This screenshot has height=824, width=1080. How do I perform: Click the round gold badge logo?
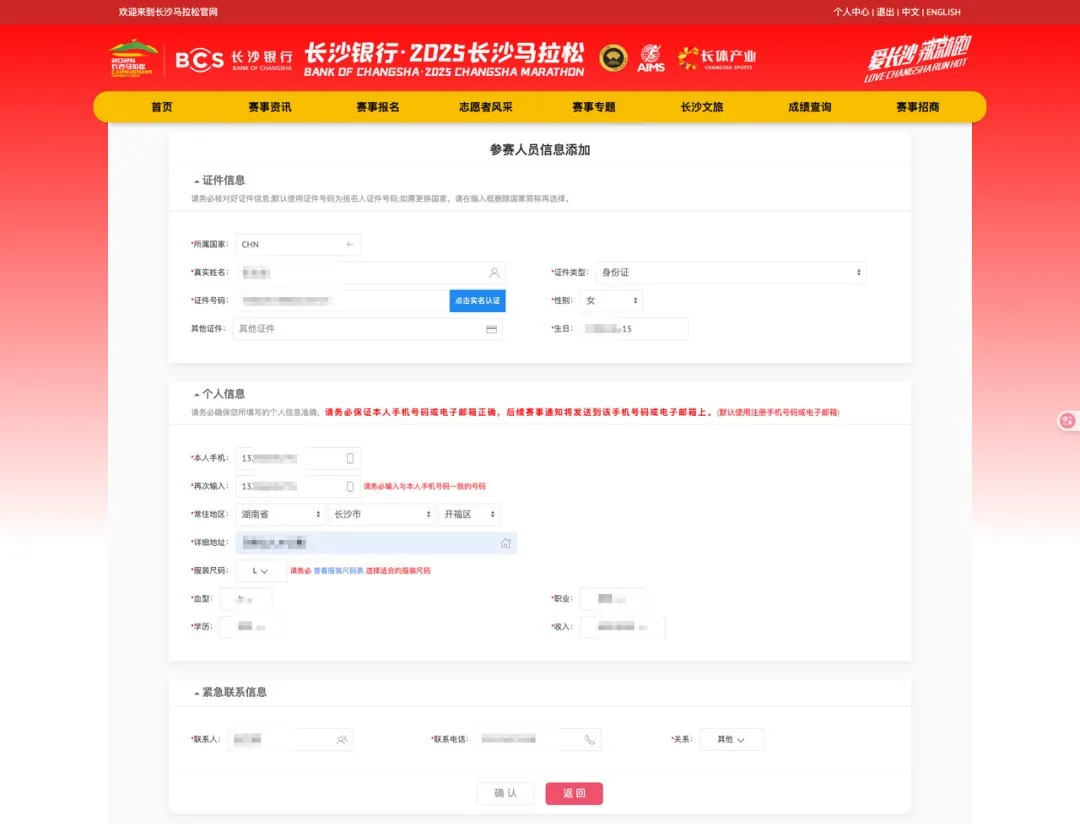[613, 59]
